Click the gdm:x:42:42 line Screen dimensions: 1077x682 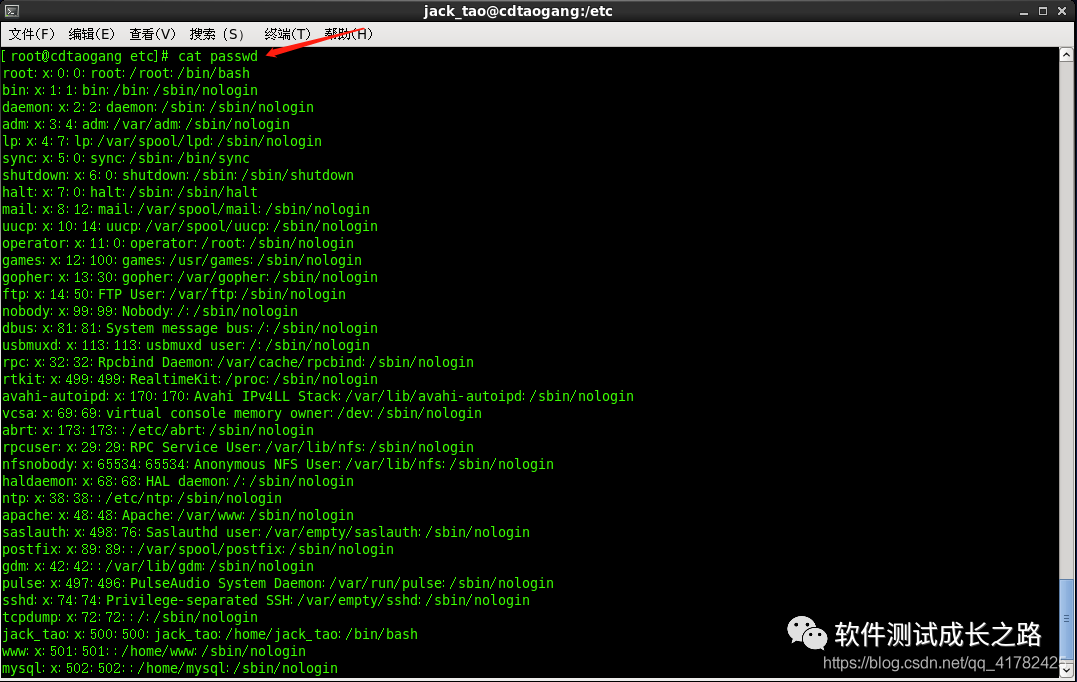(158, 567)
